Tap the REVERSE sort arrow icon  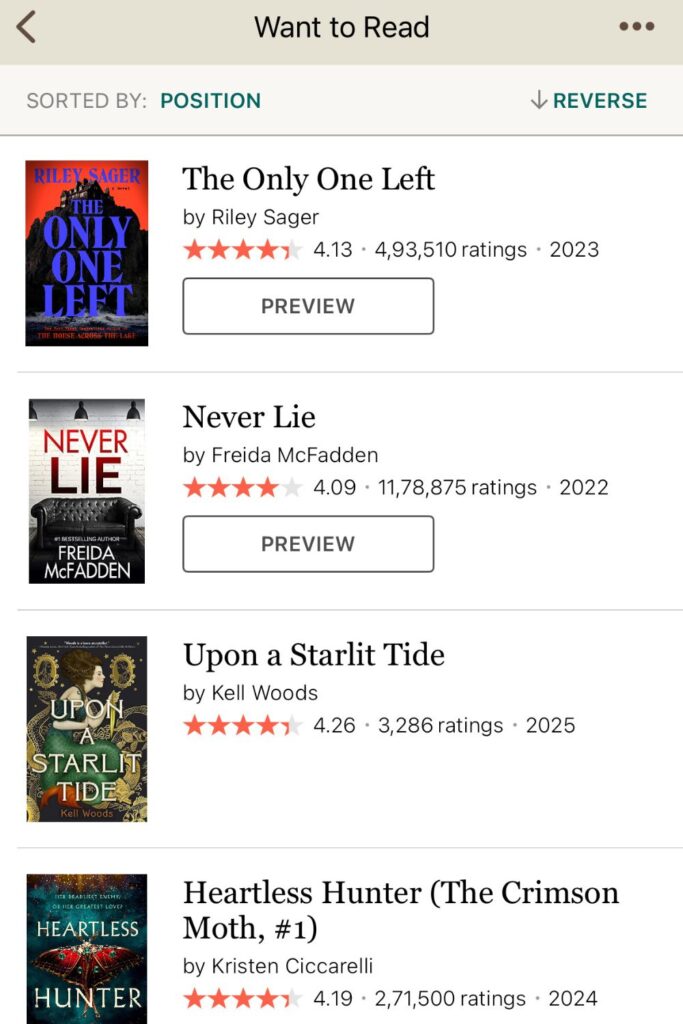539,100
